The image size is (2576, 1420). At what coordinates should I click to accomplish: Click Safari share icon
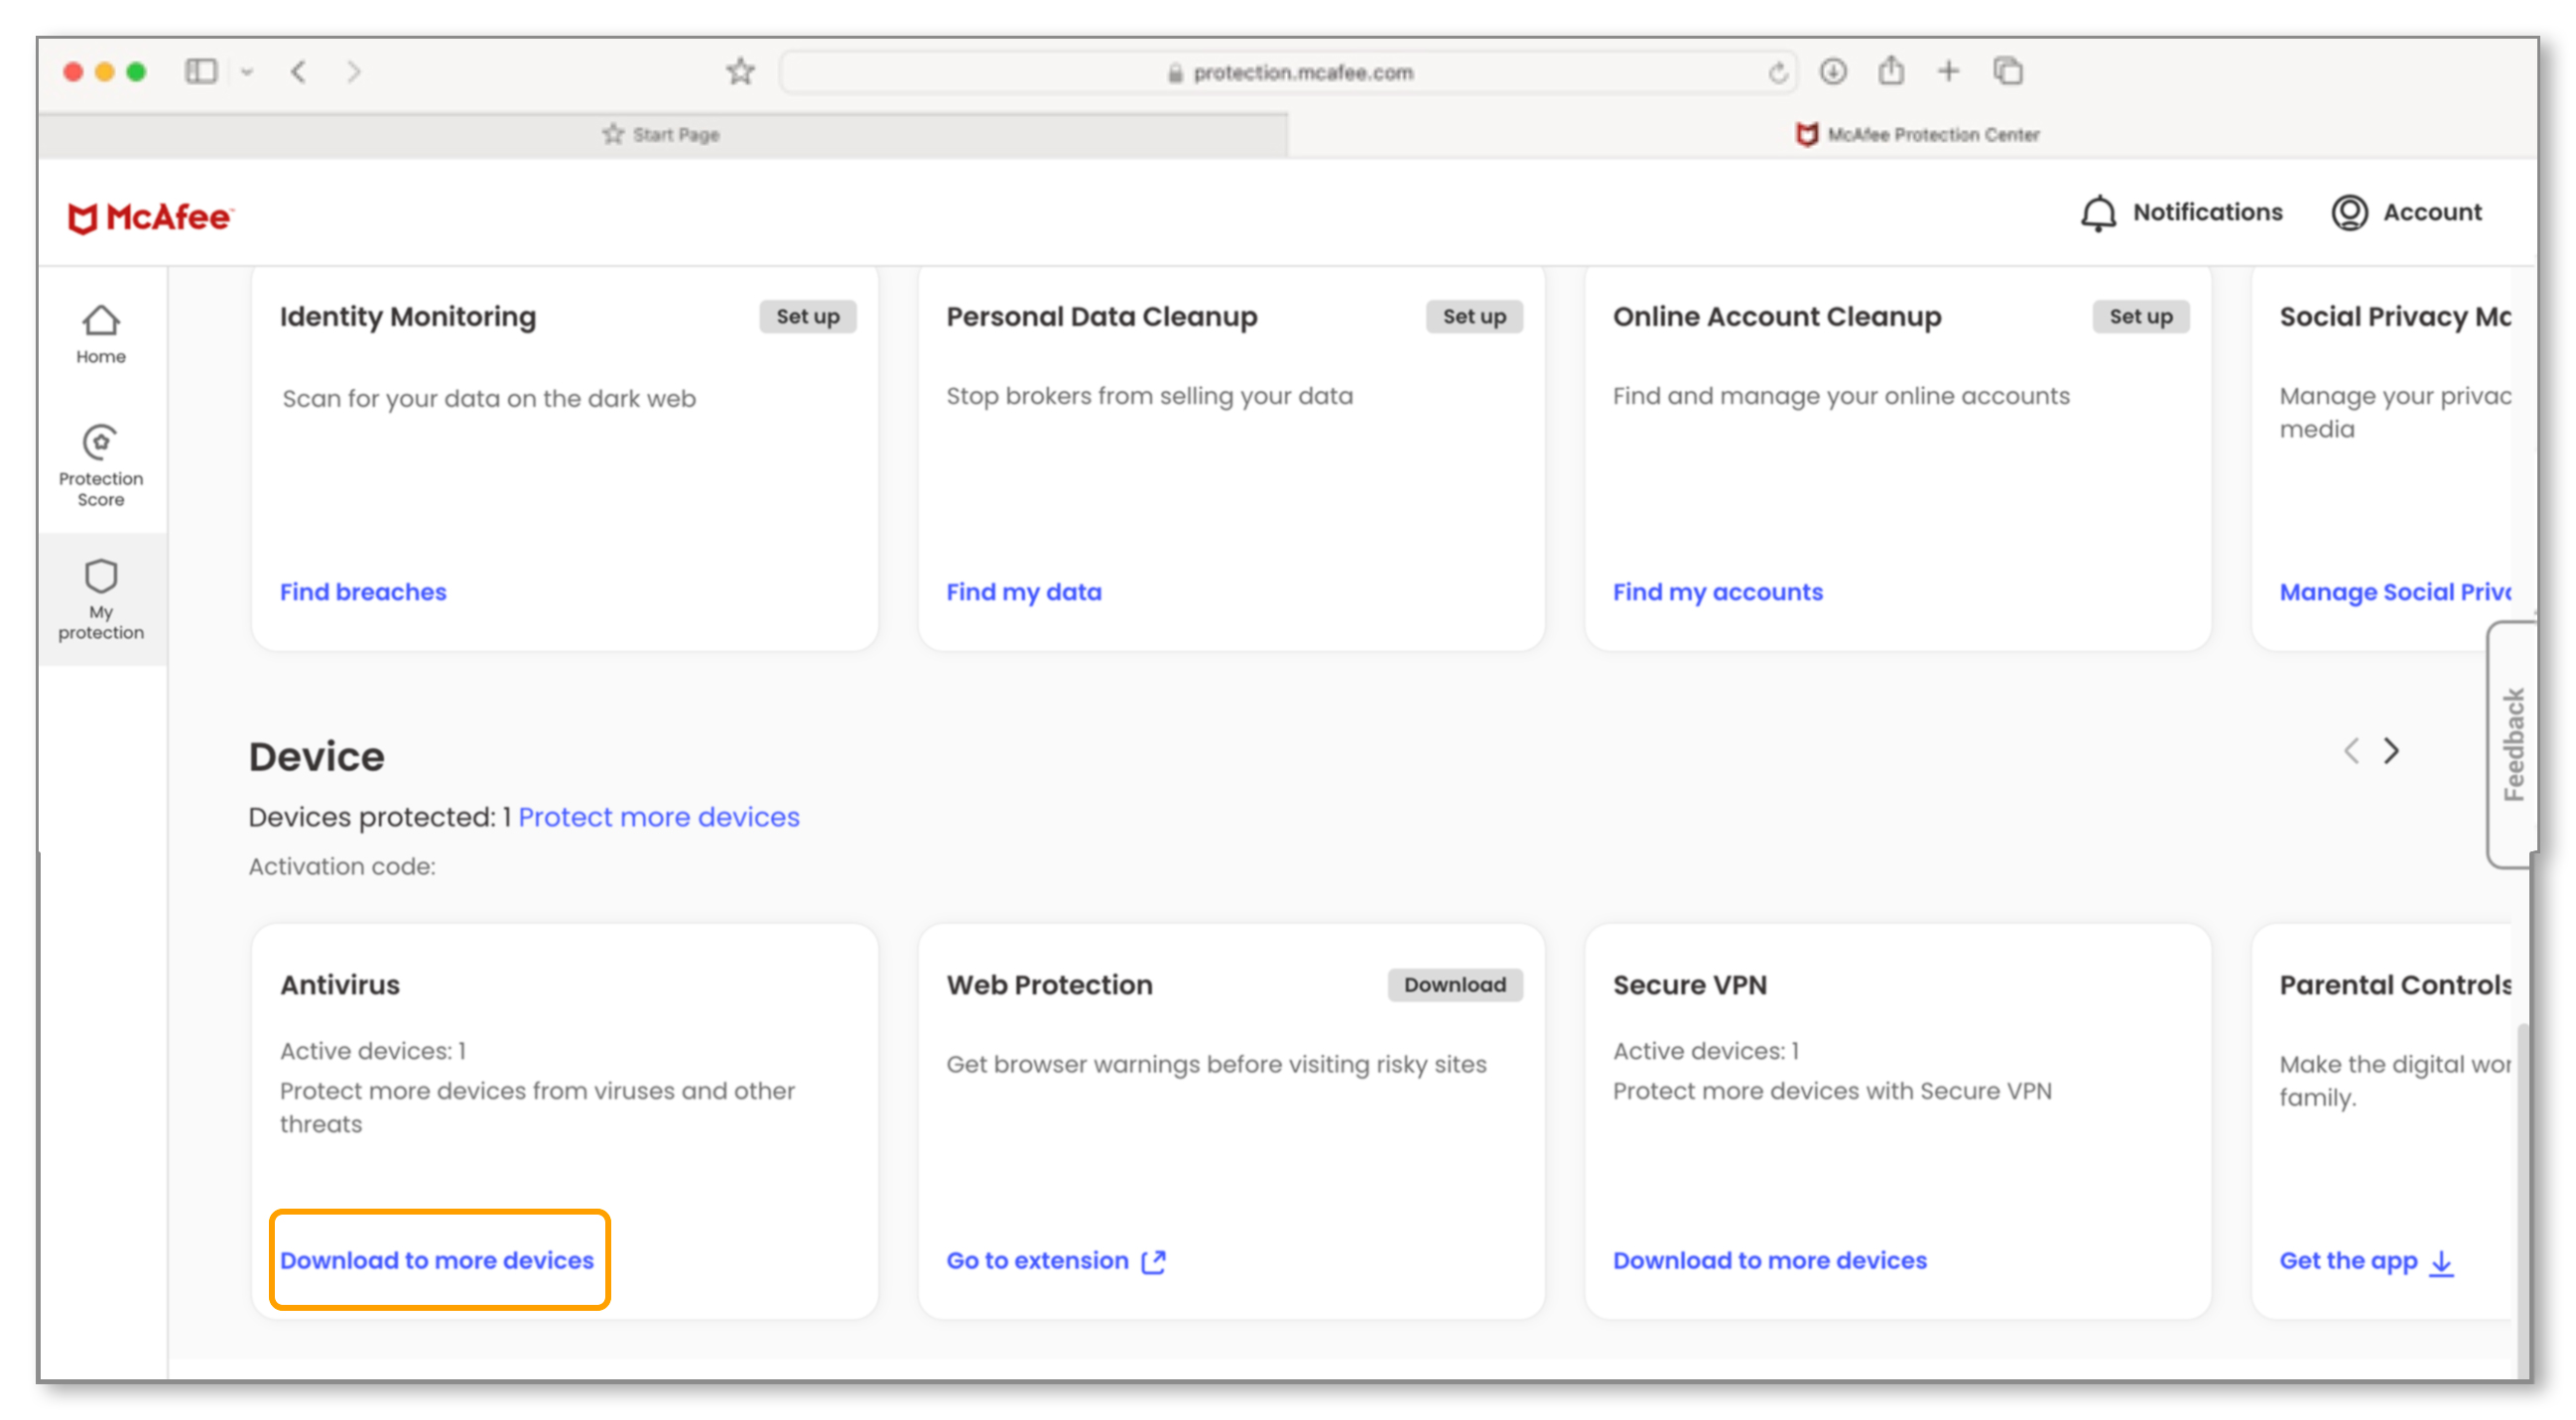1891,72
